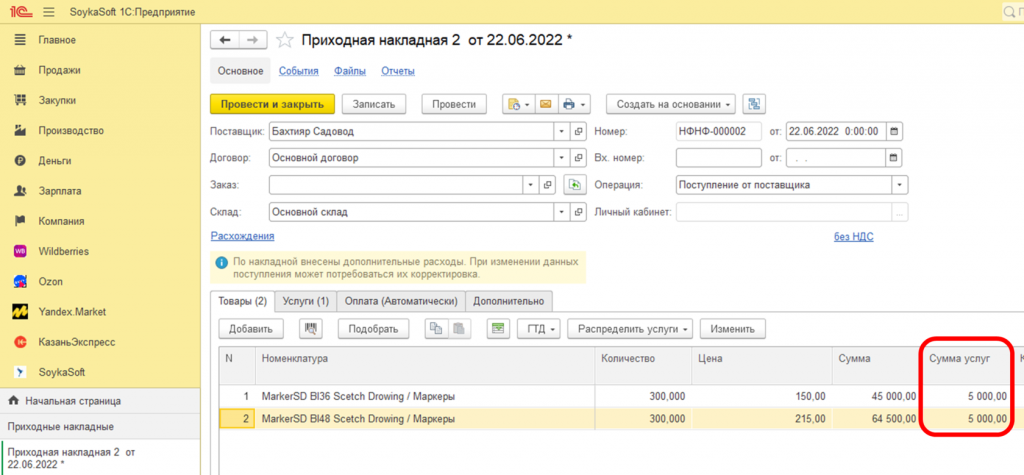The height and width of the screenshot is (475, 1024).
Task: Click the copy rows icon in table toolbar
Action: coord(435,328)
